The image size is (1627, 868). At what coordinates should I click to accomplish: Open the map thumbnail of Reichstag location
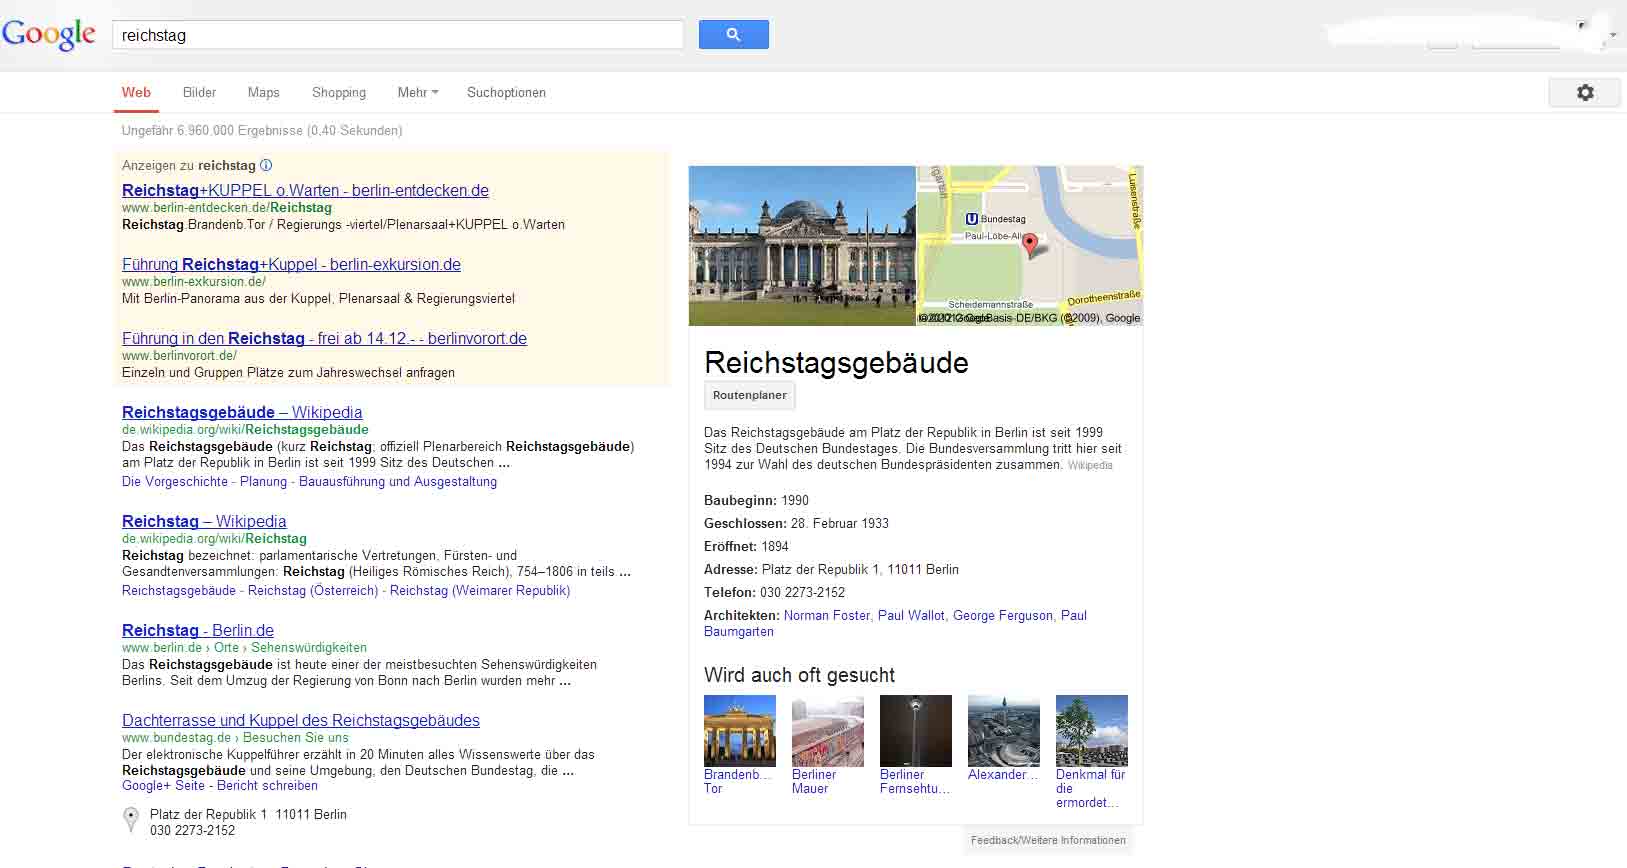pos(1030,246)
